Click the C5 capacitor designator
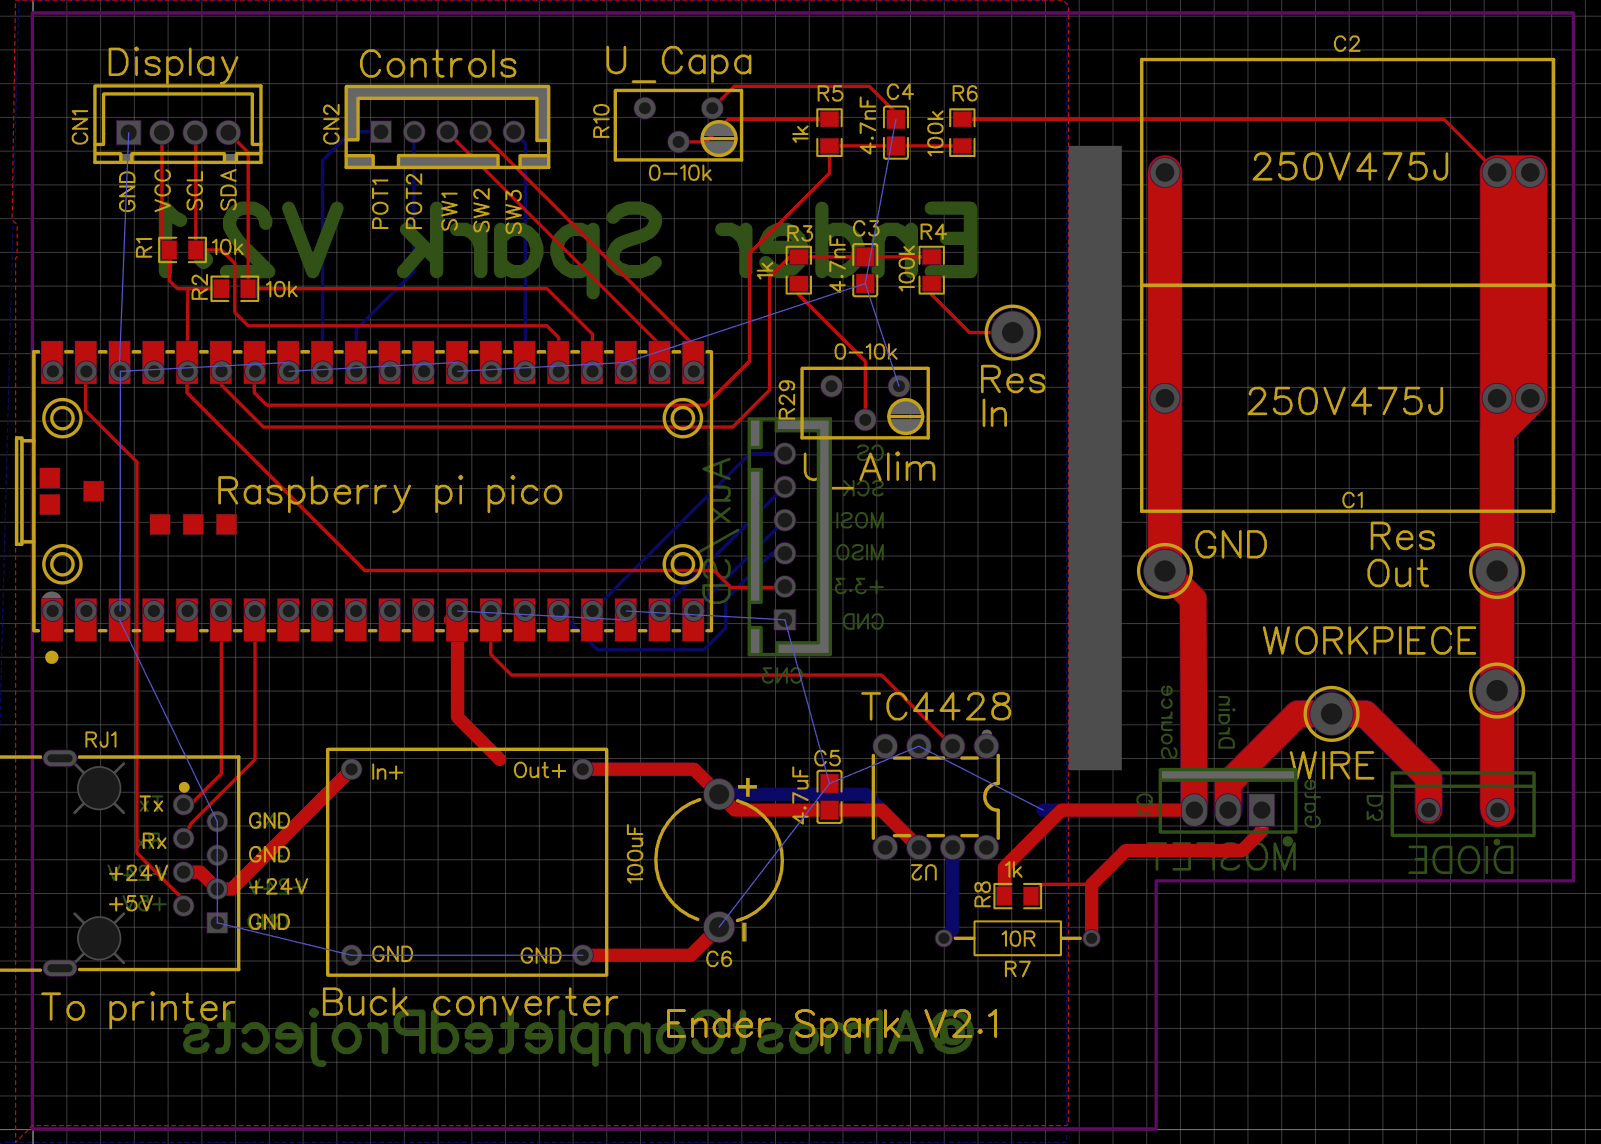This screenshot has width=1601, height=1144. pos(827,758)
